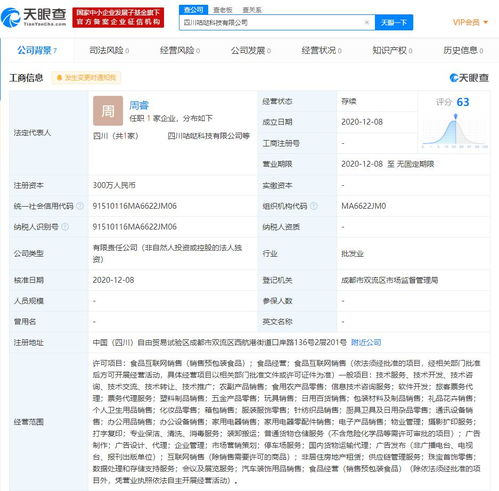
Task: Click the help icon beside 纳税人识别号
Action: pyautogui.click(x=65, y=227)
